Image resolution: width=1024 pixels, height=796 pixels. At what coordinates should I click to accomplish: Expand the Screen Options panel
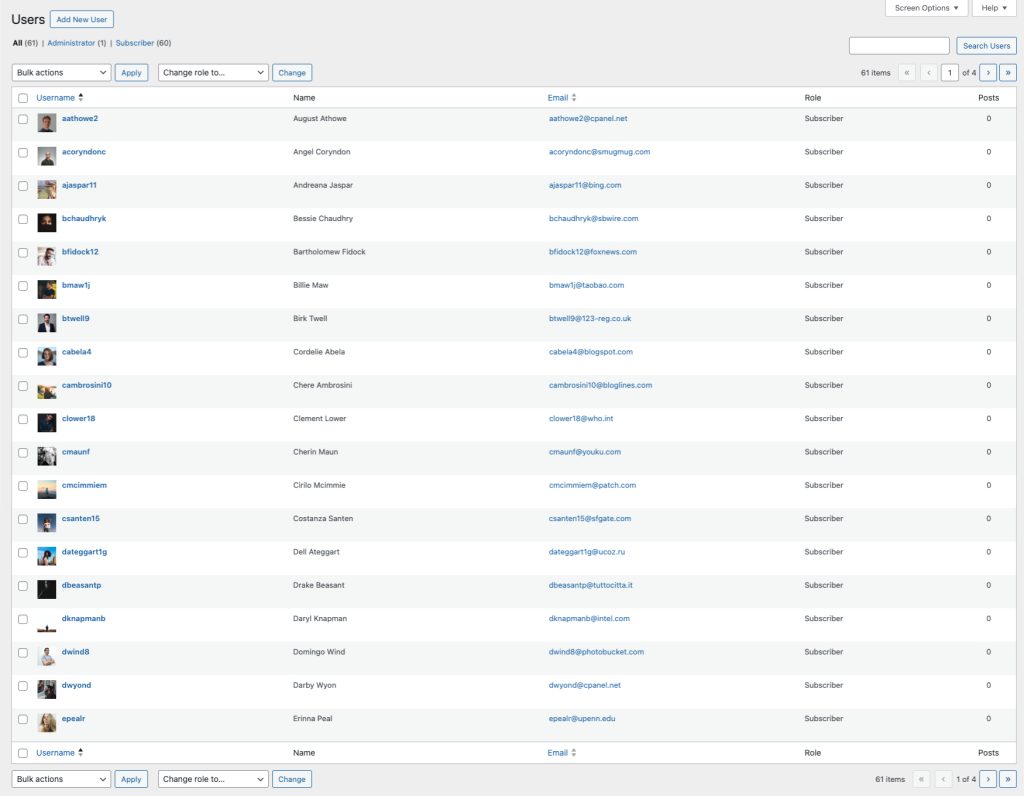(x=926, y=9)
